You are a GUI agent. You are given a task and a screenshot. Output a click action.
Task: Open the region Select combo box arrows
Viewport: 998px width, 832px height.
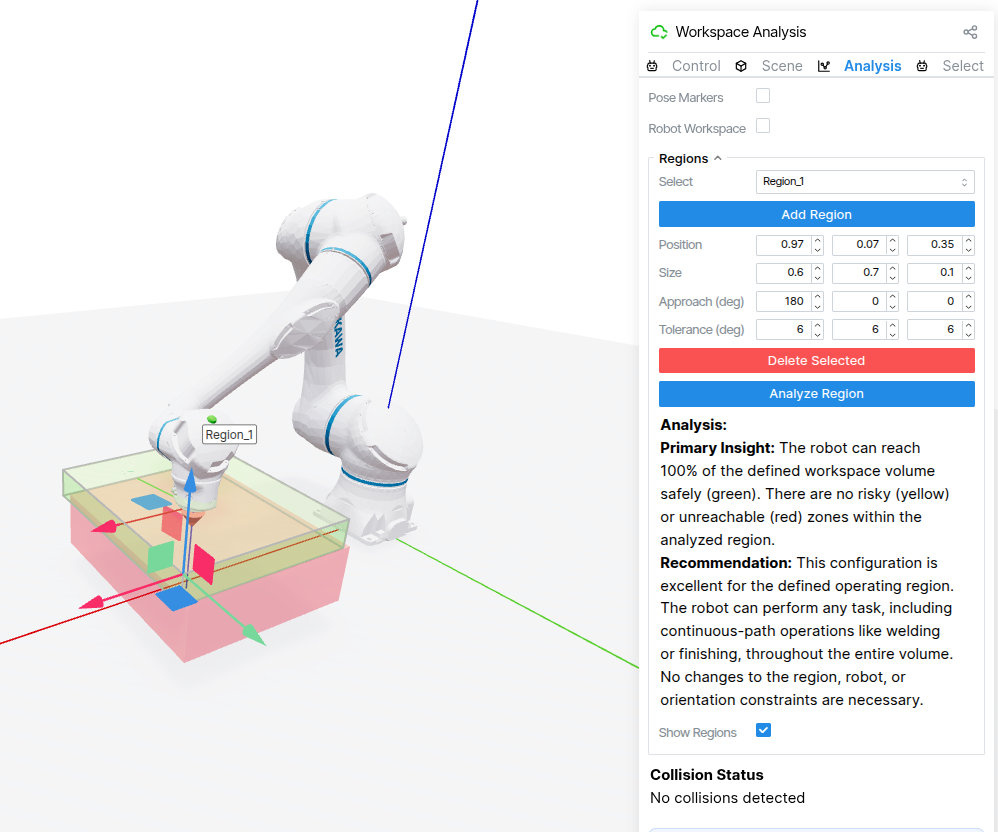click(966, 181)
